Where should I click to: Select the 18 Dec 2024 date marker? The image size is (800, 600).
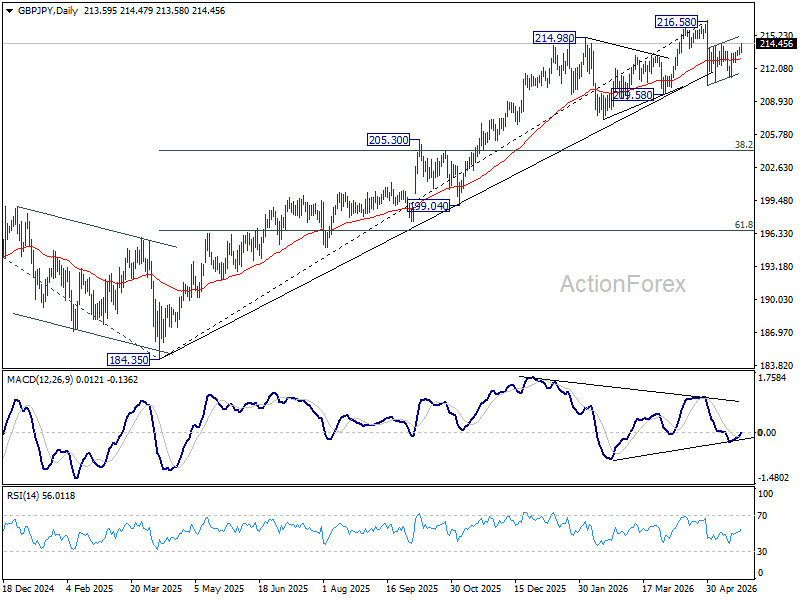click(28, 589)
